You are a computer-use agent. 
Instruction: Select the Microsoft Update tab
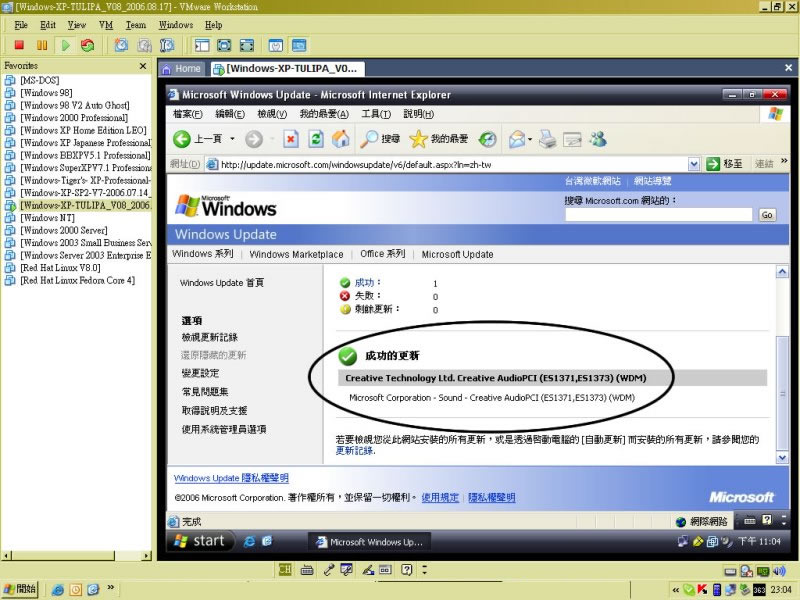(458, 254)
